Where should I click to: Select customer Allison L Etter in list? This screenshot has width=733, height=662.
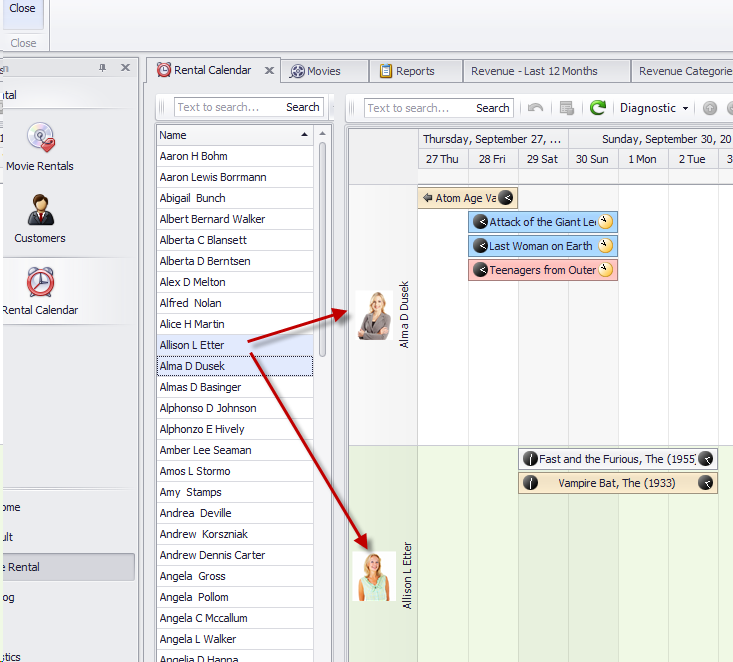click(x=235, y=345)
